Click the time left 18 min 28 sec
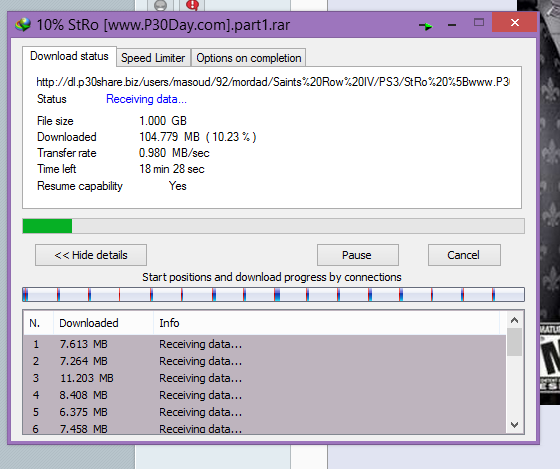This screenshot has width=560, height=469. tap(172, 169)
